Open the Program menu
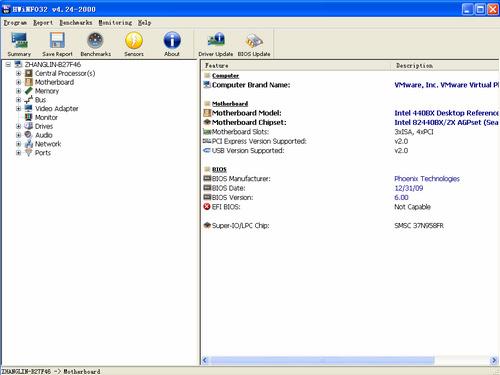The image size is (500, 375). pos(15,23)
